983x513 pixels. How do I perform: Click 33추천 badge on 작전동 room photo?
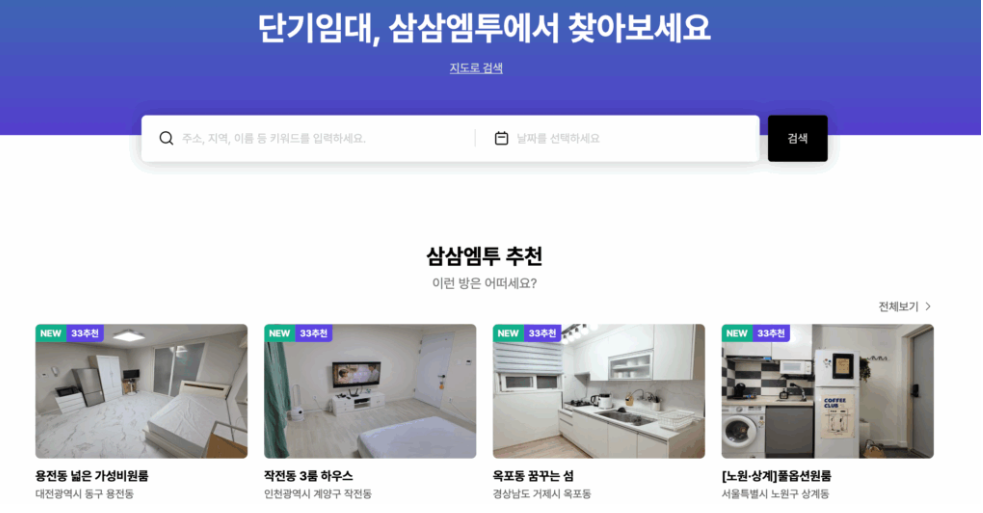[x=313, y=333]
